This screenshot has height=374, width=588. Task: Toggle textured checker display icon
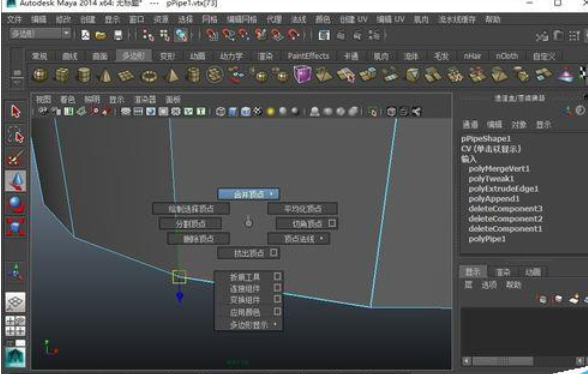coord(258,111)
